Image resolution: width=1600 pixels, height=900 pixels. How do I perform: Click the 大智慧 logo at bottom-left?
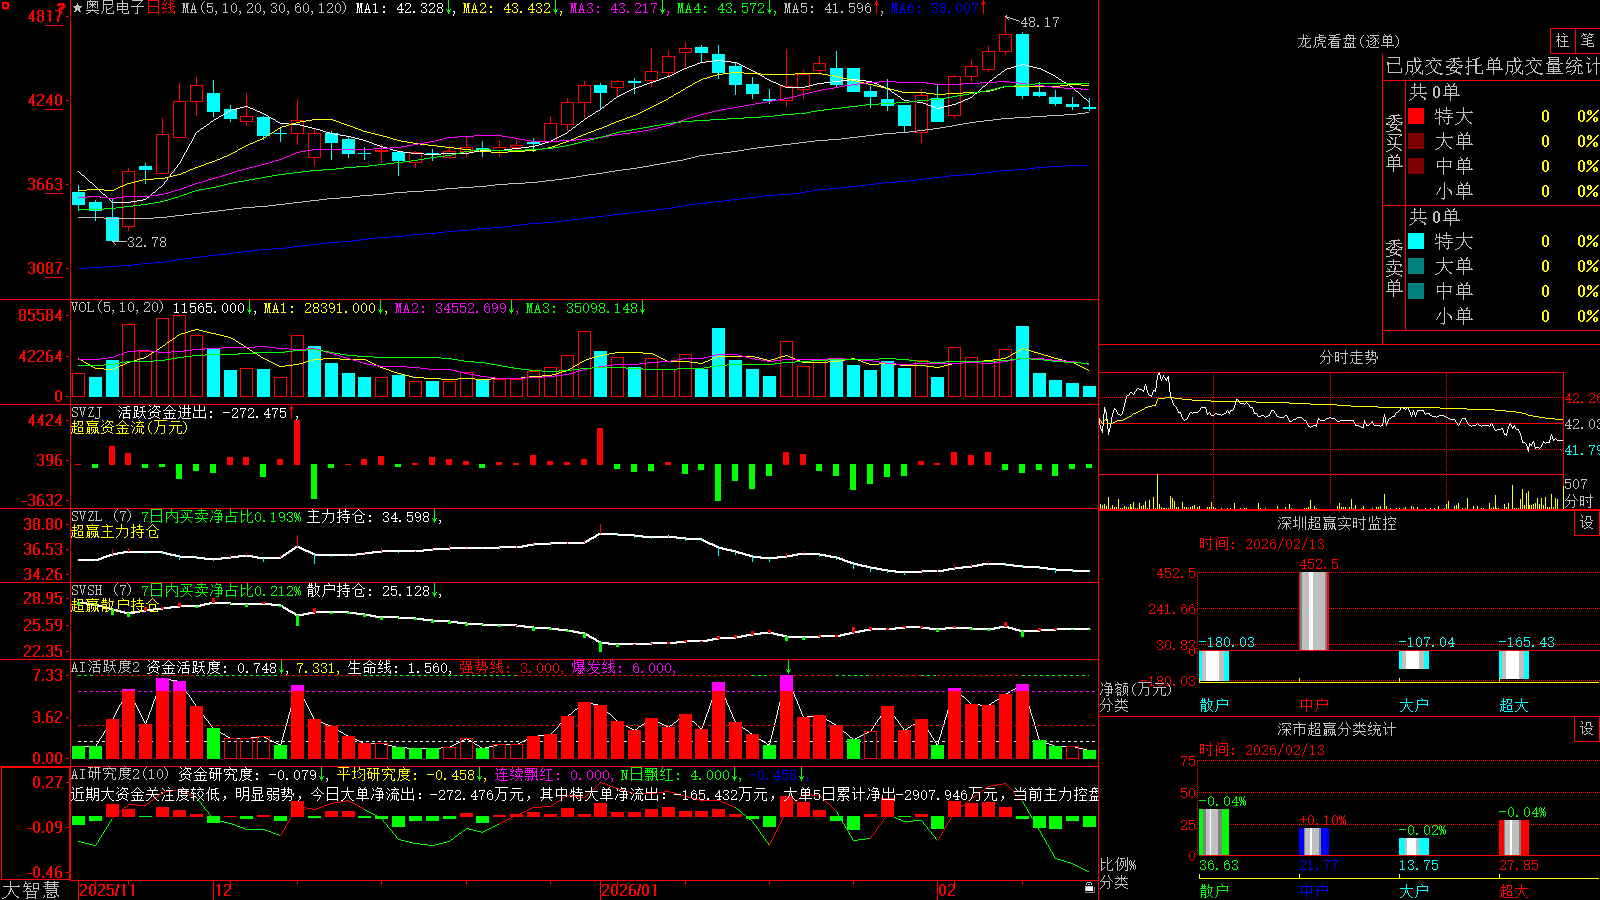(x=31, y=890)
